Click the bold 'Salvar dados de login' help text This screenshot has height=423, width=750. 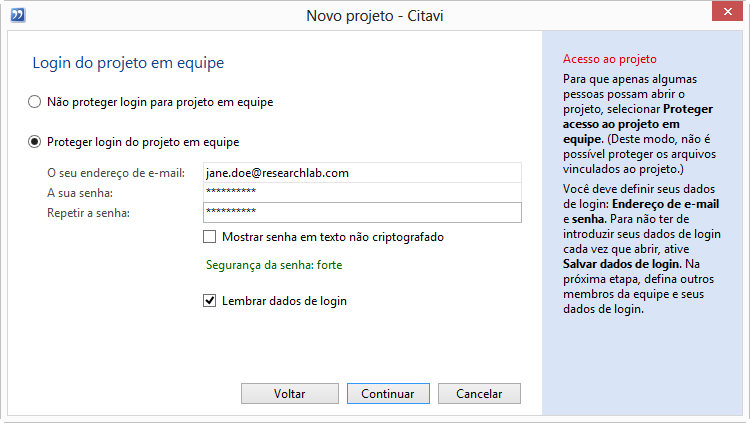pos(622,264)
